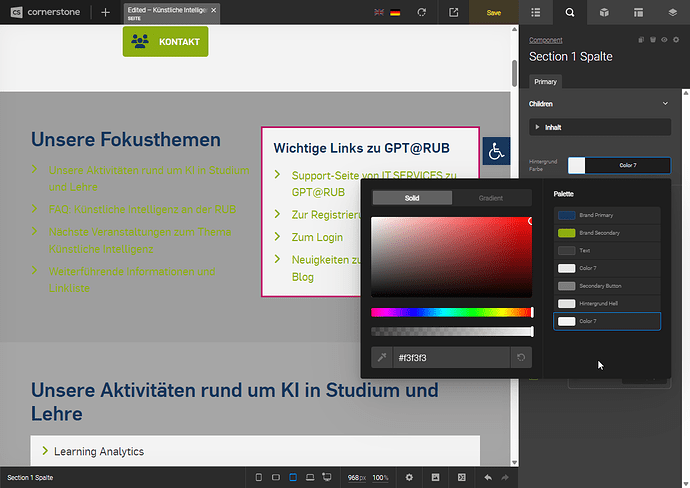Image resolution: width=690 pixels, height=488 pixels.
Task: Close the Edited Künstliche Intelligenz tab
Action: (213, 10)
